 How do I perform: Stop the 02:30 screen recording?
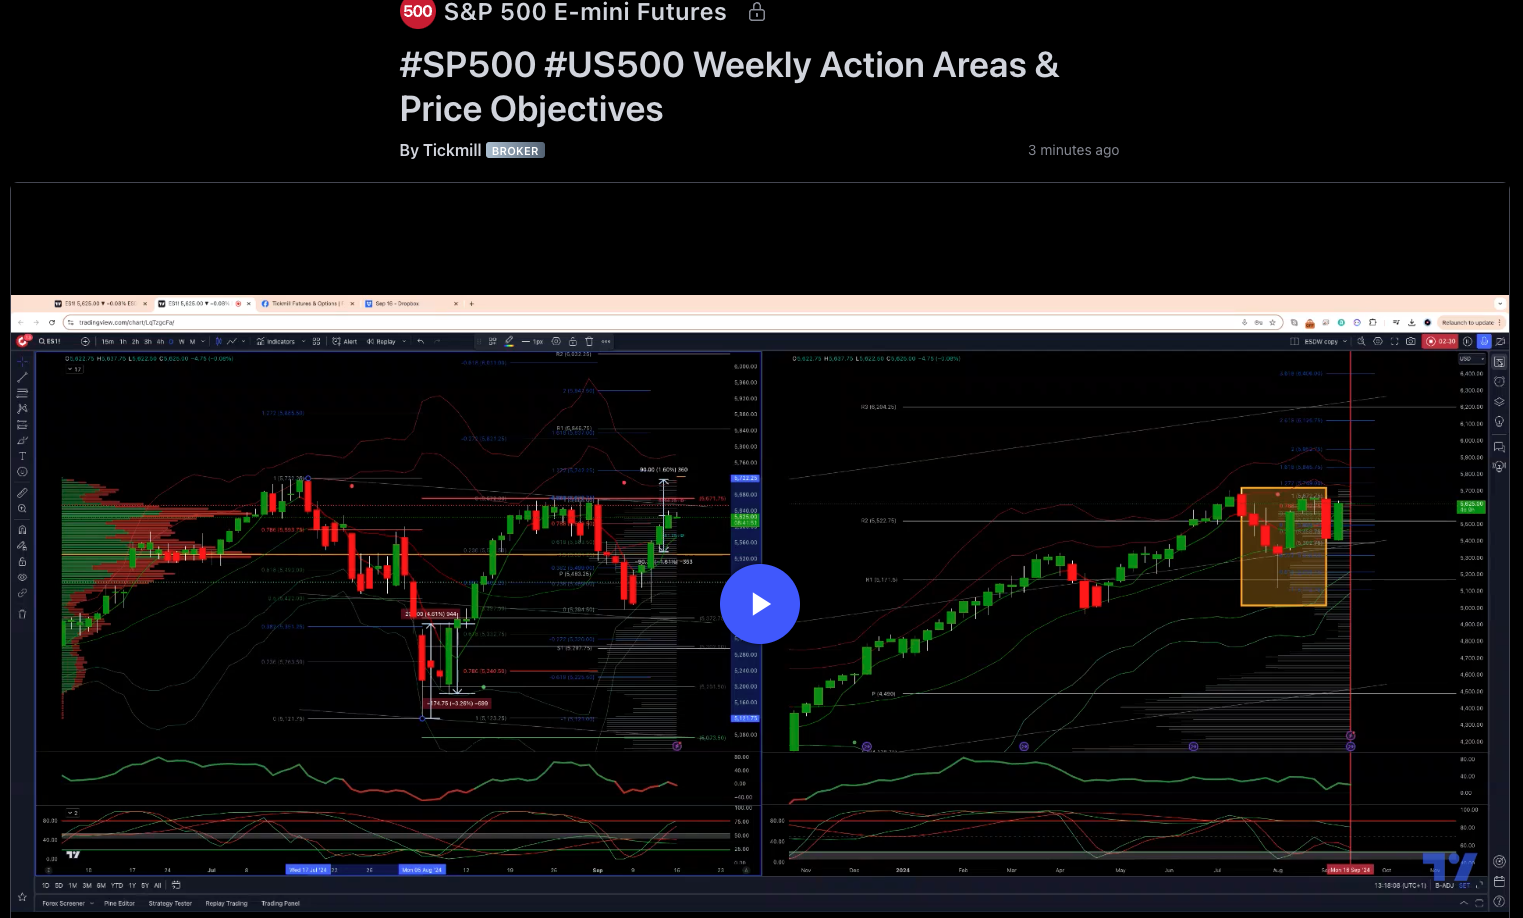(1440, 341)
